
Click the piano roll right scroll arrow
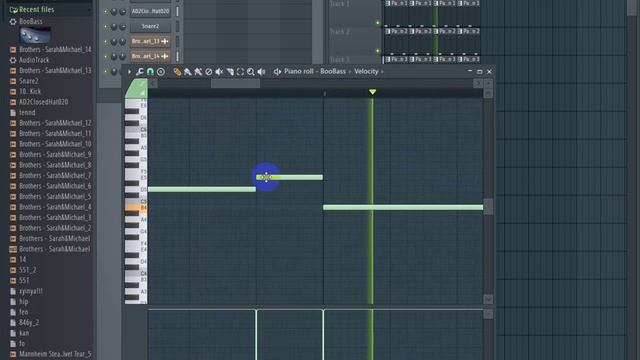(x=478, y=83)
